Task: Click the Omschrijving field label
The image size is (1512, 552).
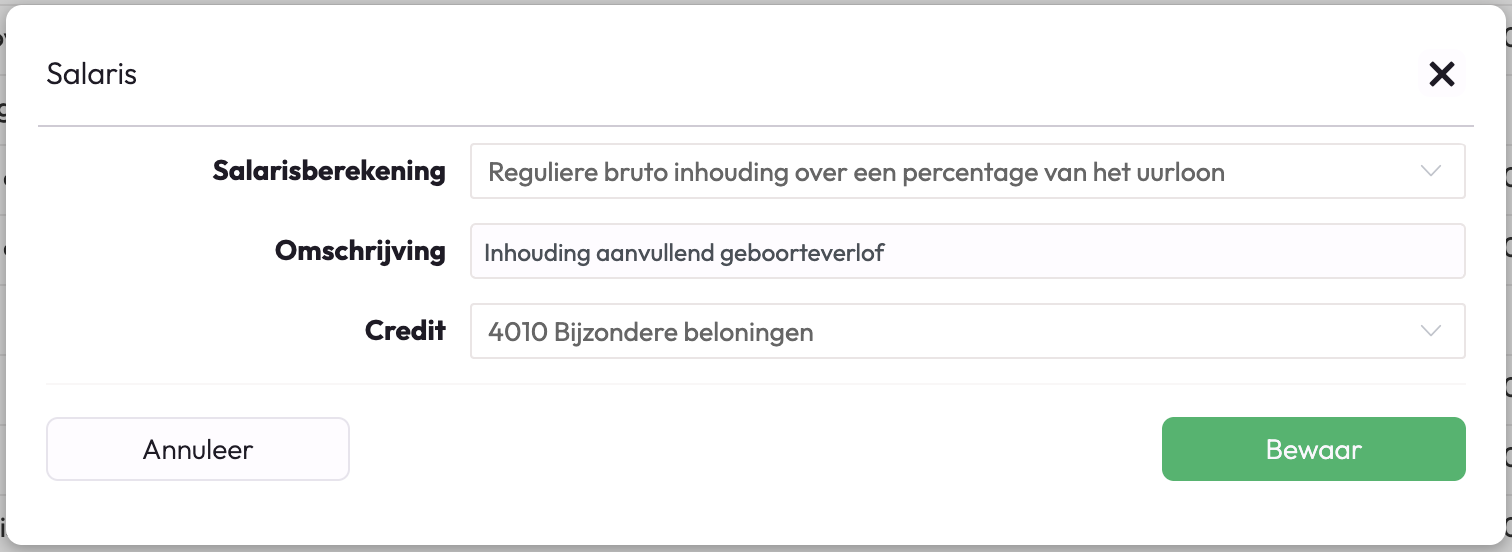Action: [x=360, y=250]
